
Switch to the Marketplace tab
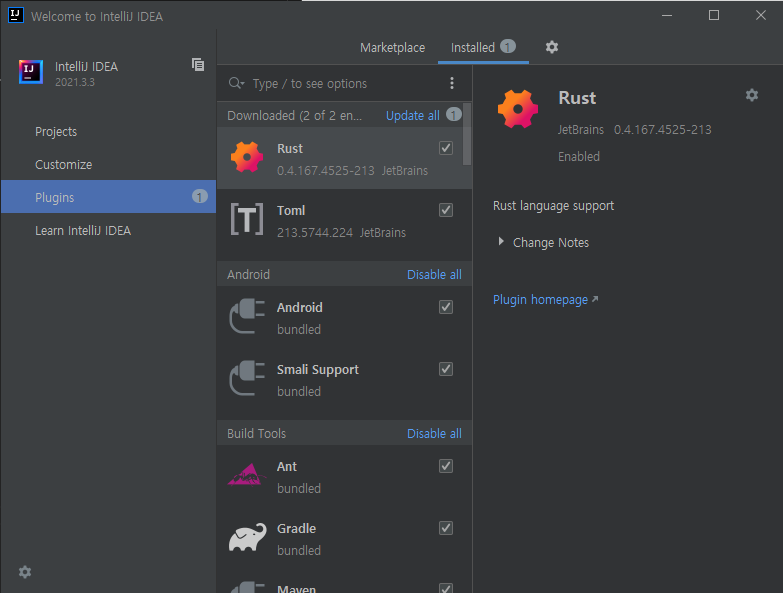[x=392, y=47]
